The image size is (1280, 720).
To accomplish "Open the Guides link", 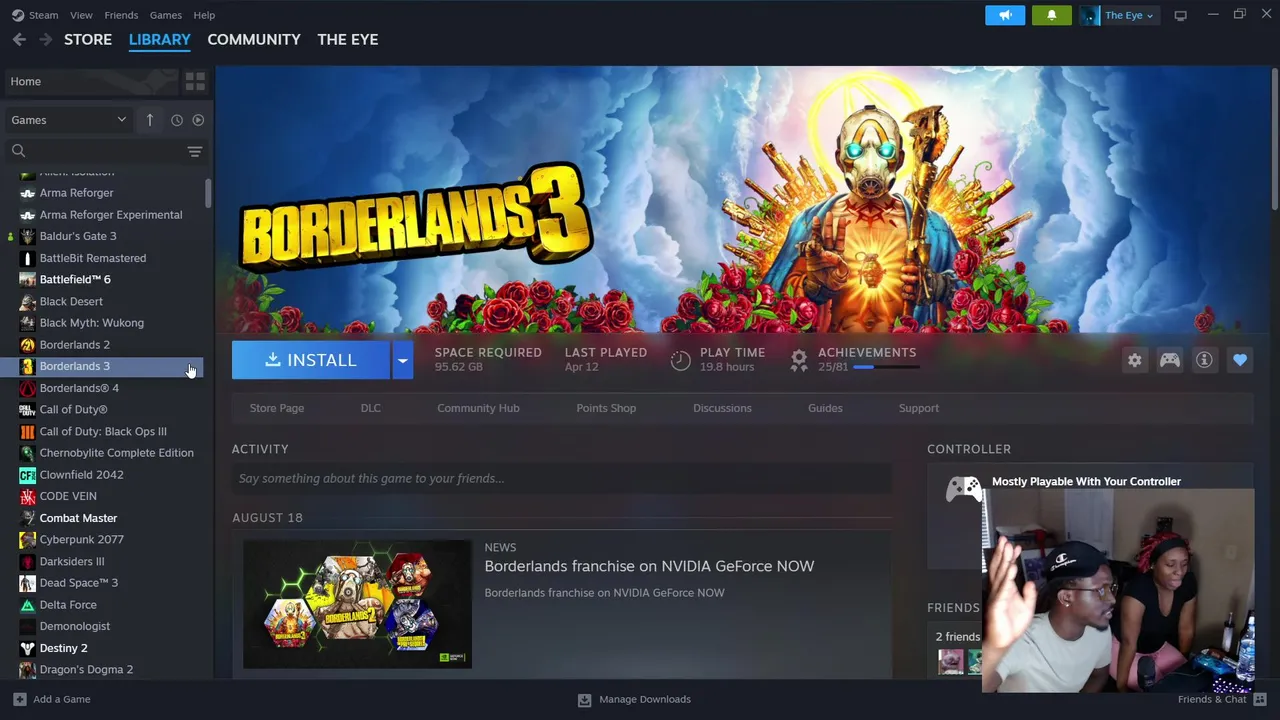I will tap(825, 408).
